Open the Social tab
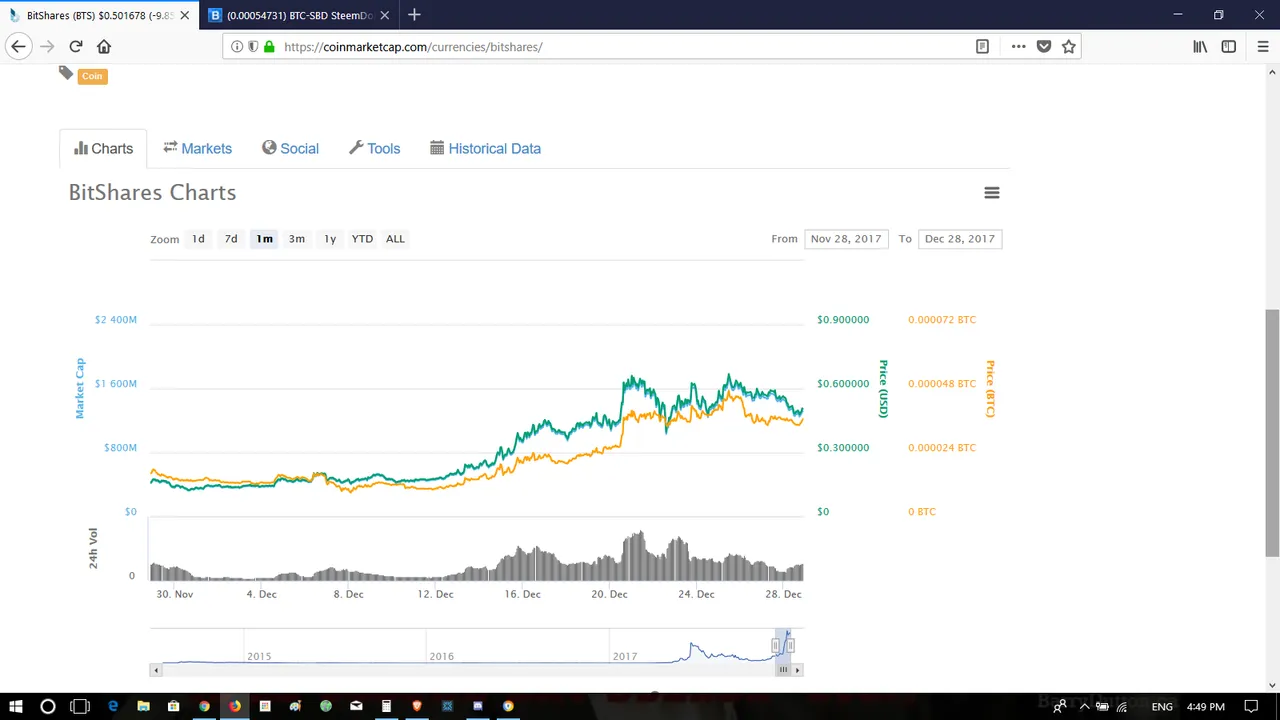1280x720 pixels. click(290, 148)
